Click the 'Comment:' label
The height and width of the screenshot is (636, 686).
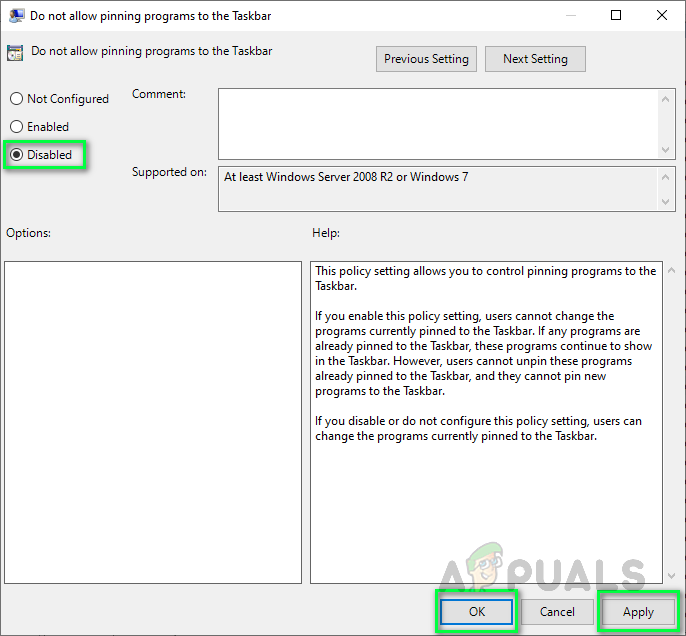tap(159, 94)
